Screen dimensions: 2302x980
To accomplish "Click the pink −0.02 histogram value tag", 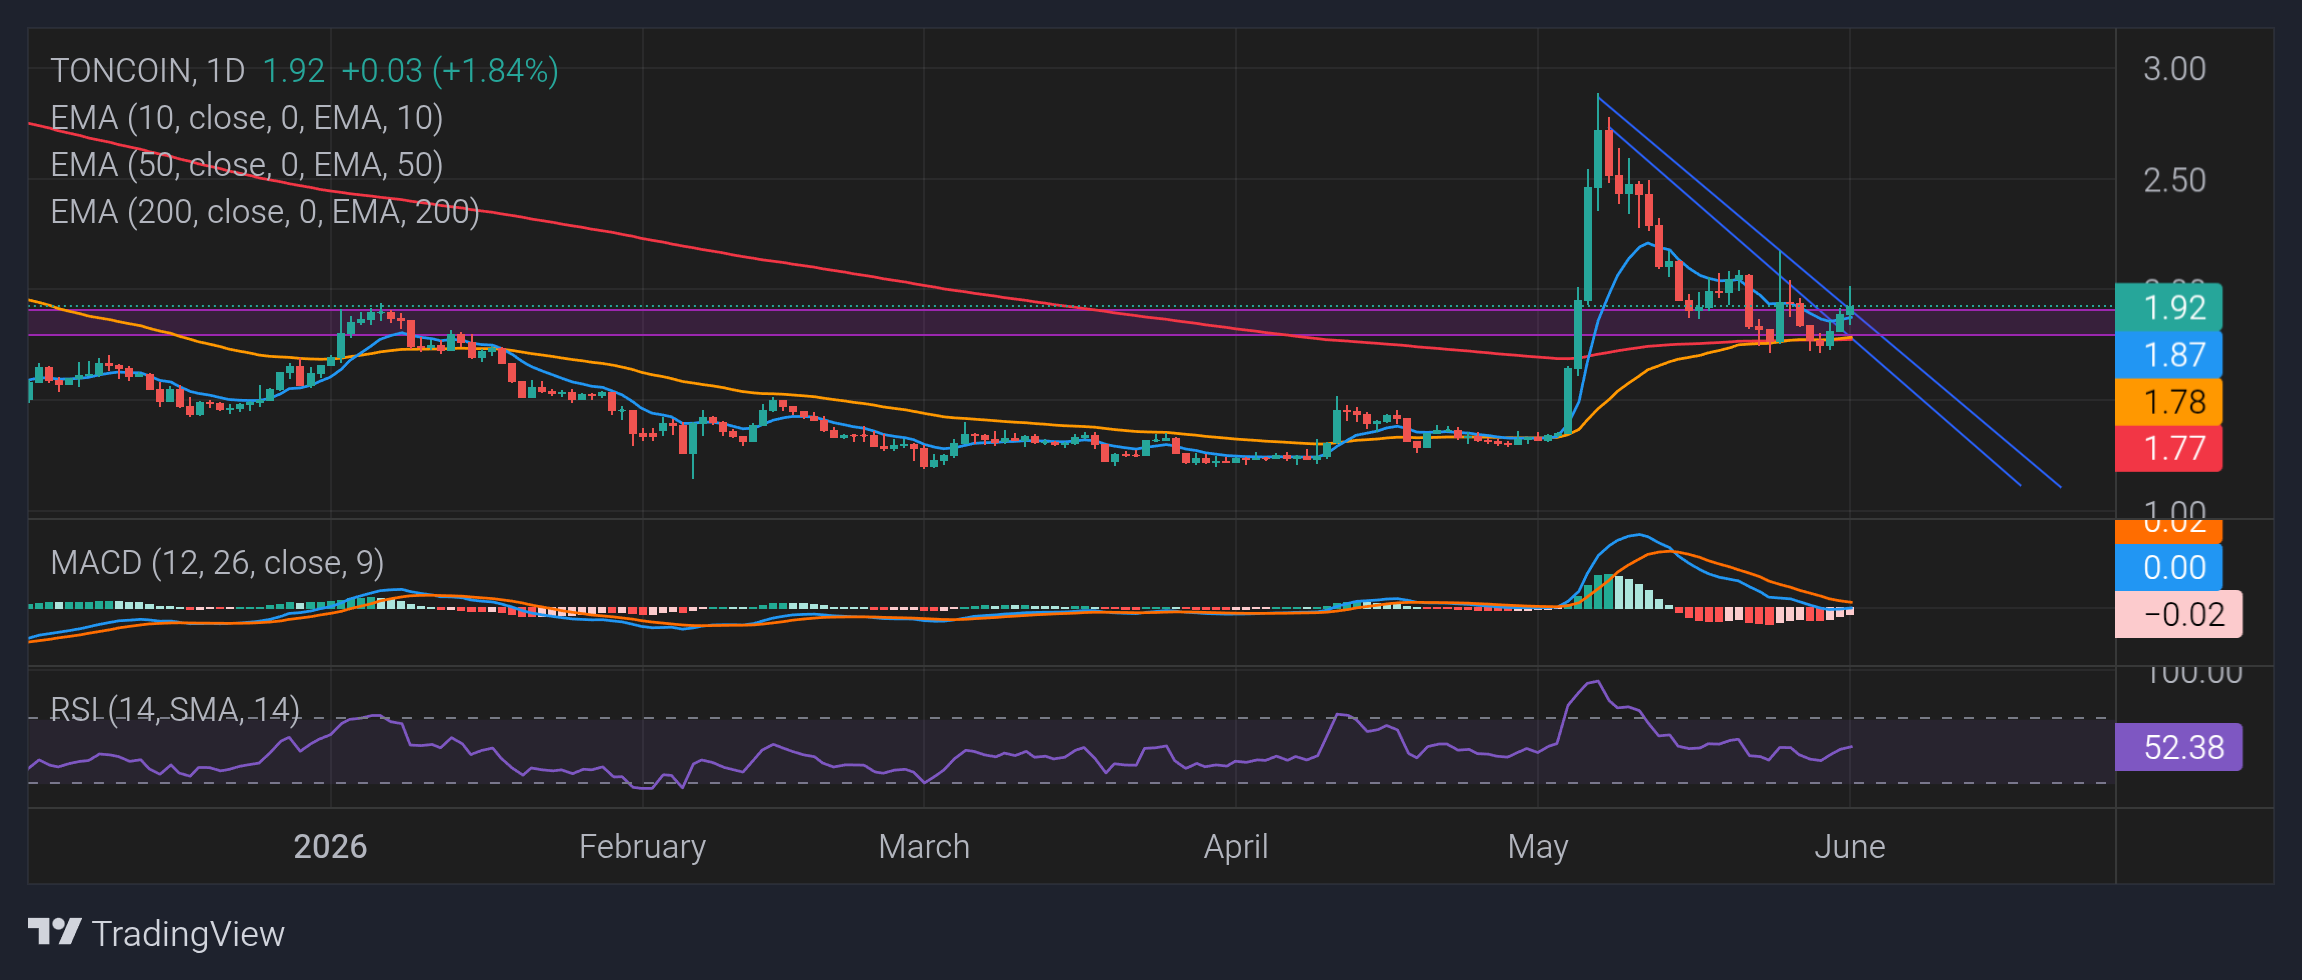I will (2179, 614).
